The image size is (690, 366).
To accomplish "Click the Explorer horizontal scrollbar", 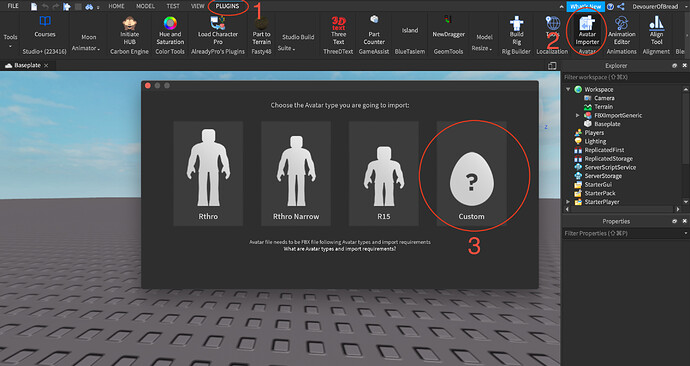I will click(x=623, y=209).
